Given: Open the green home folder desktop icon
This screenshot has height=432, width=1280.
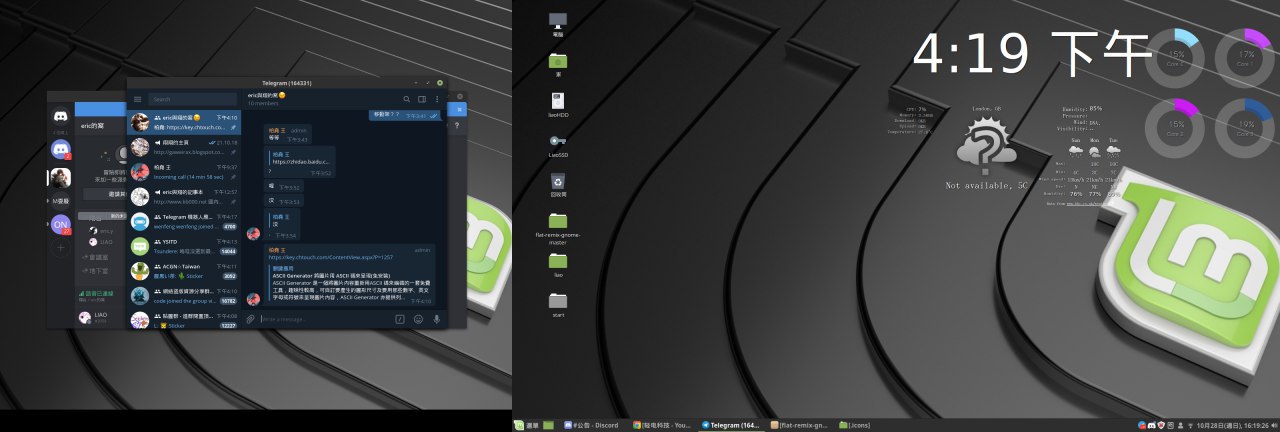Looking at the screenshot, I should point(558,65).
